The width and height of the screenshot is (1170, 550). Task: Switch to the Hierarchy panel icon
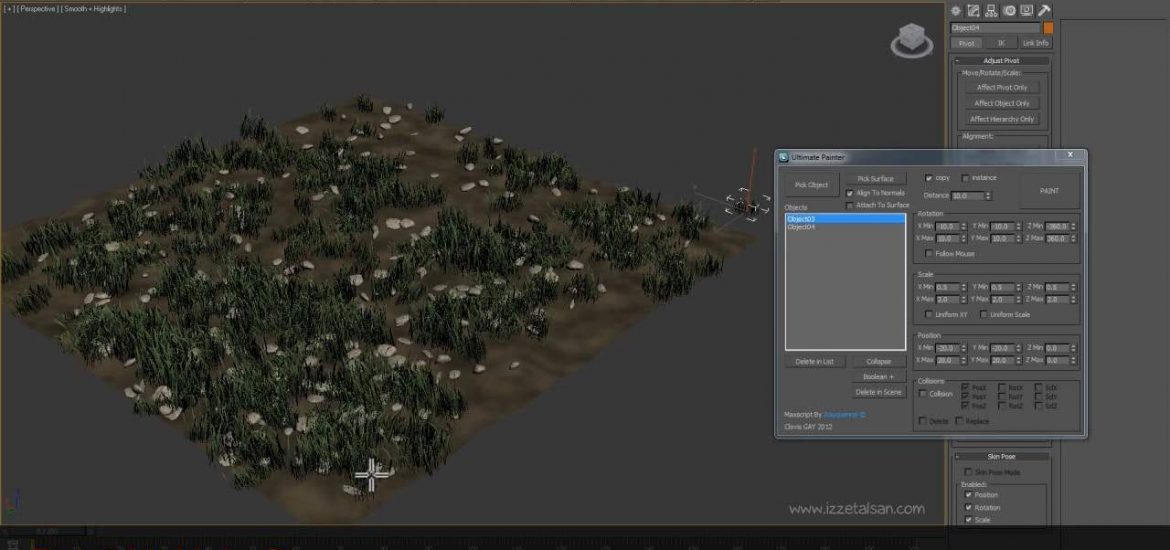pos(991,10)
